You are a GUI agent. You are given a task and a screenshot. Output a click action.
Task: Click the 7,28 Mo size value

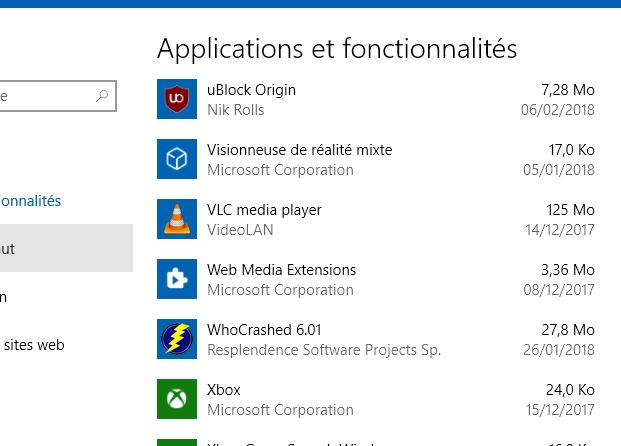(x=568, y=90)
